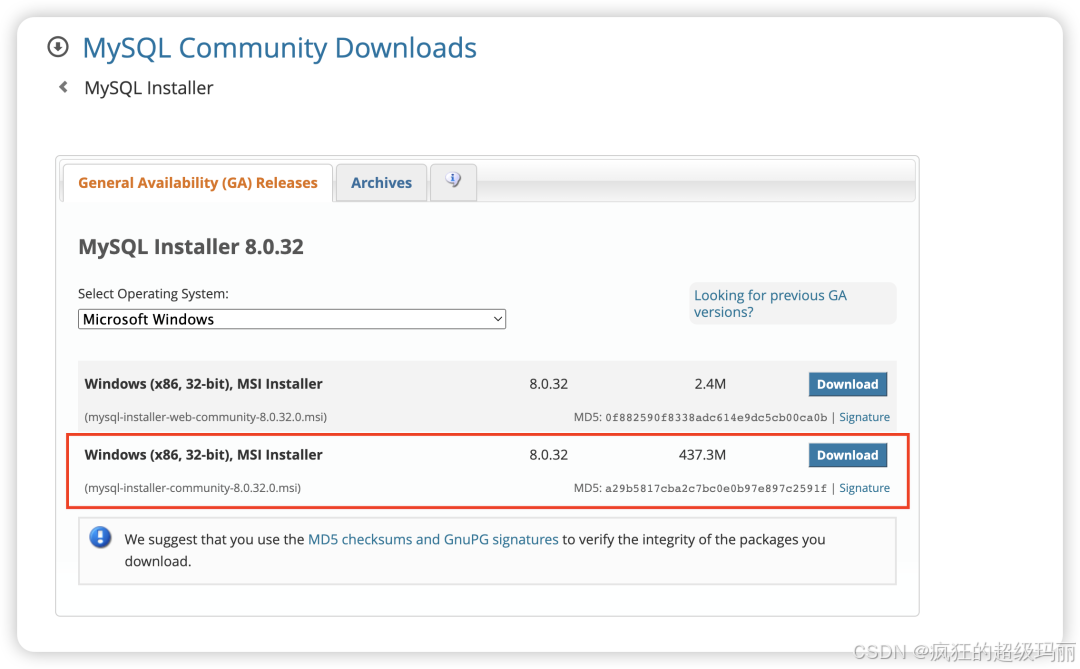1080x669 pixels.
Task: Click version 8.0.32 in the 2.4M row
Action: (548, 384)
